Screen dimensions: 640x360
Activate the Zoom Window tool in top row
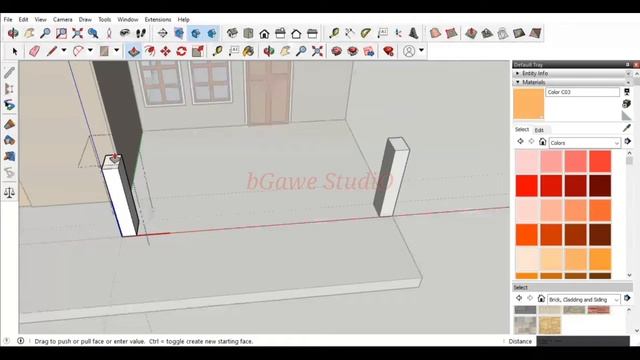click(61, 33)
